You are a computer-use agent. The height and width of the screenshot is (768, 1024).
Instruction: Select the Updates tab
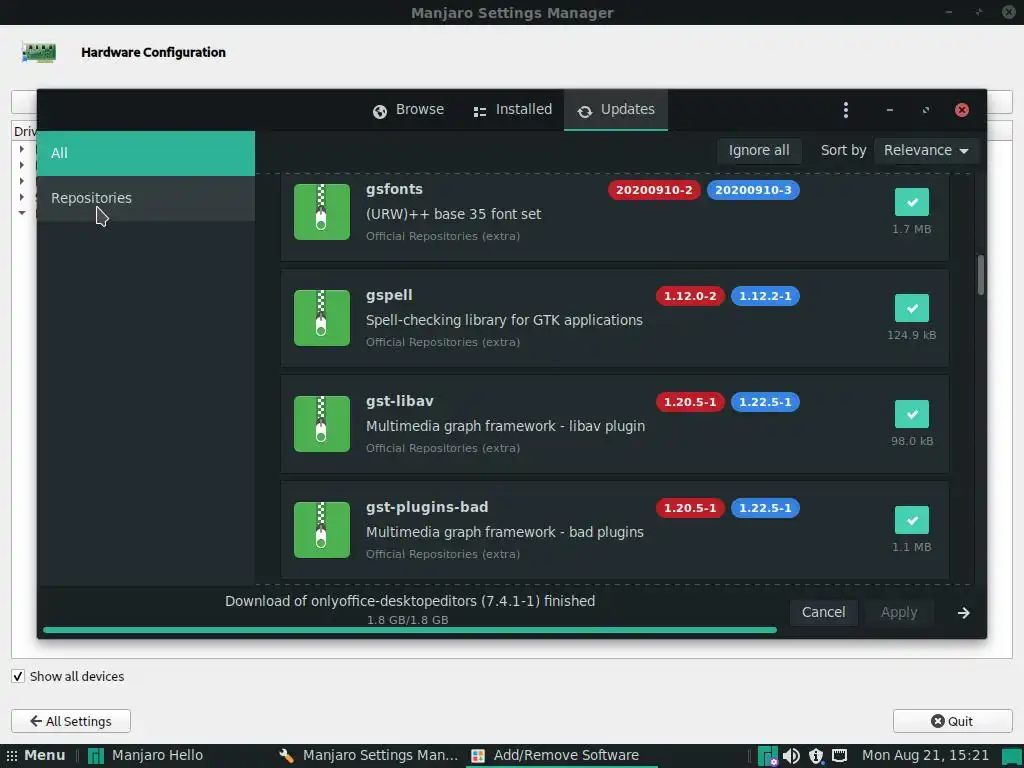(616, 110)
